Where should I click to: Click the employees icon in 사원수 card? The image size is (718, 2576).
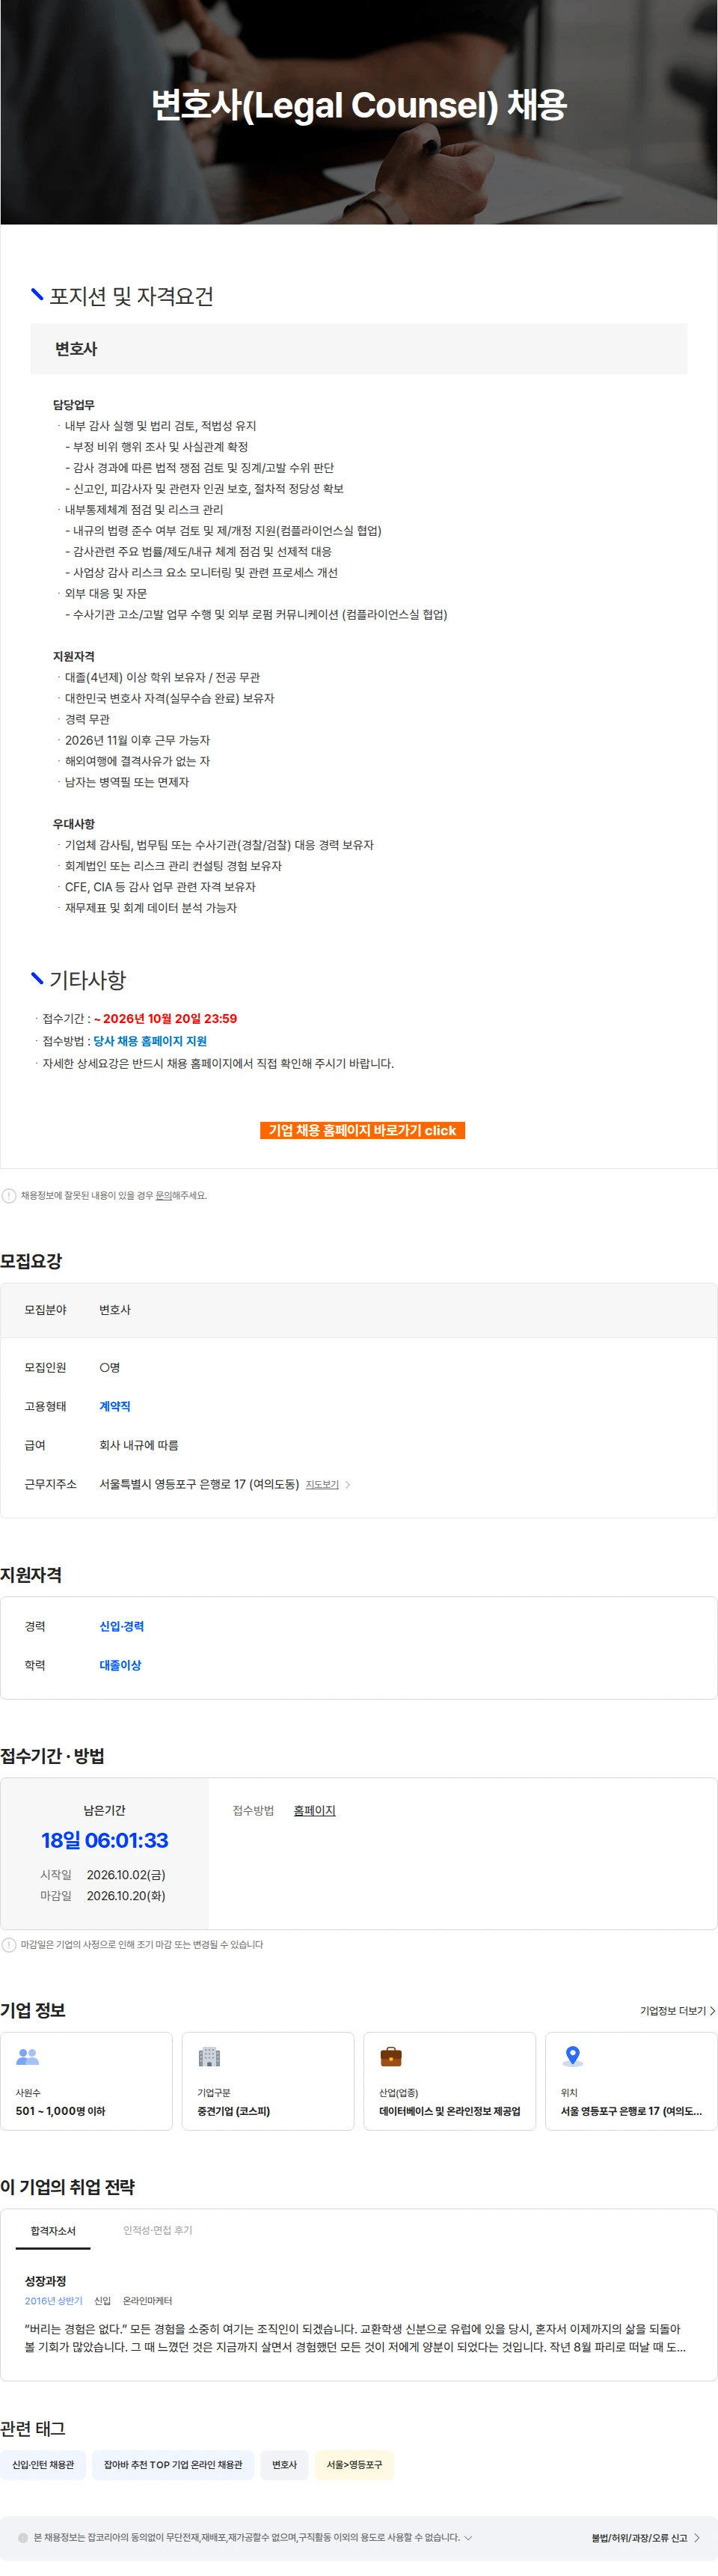tap(27, 2056)
